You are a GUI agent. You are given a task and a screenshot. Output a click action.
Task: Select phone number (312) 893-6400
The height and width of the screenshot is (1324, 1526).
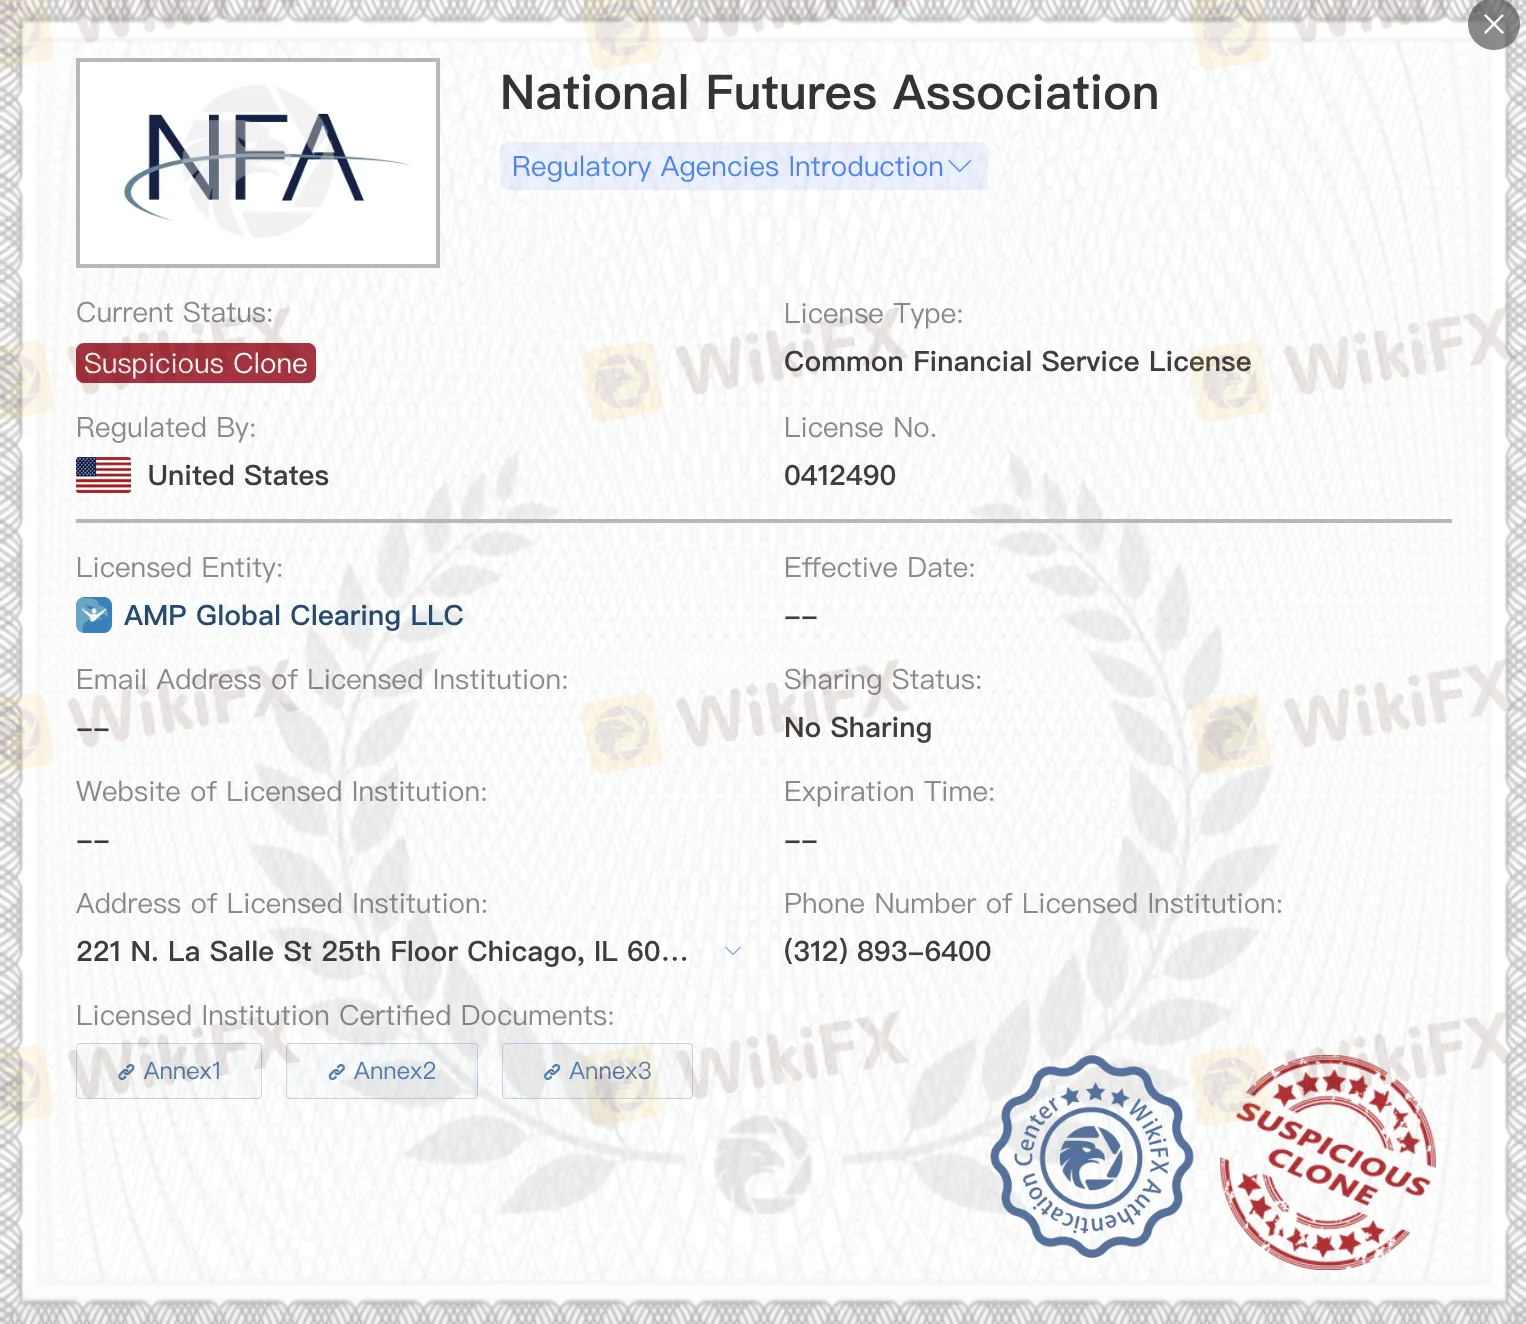pos(887,951)
